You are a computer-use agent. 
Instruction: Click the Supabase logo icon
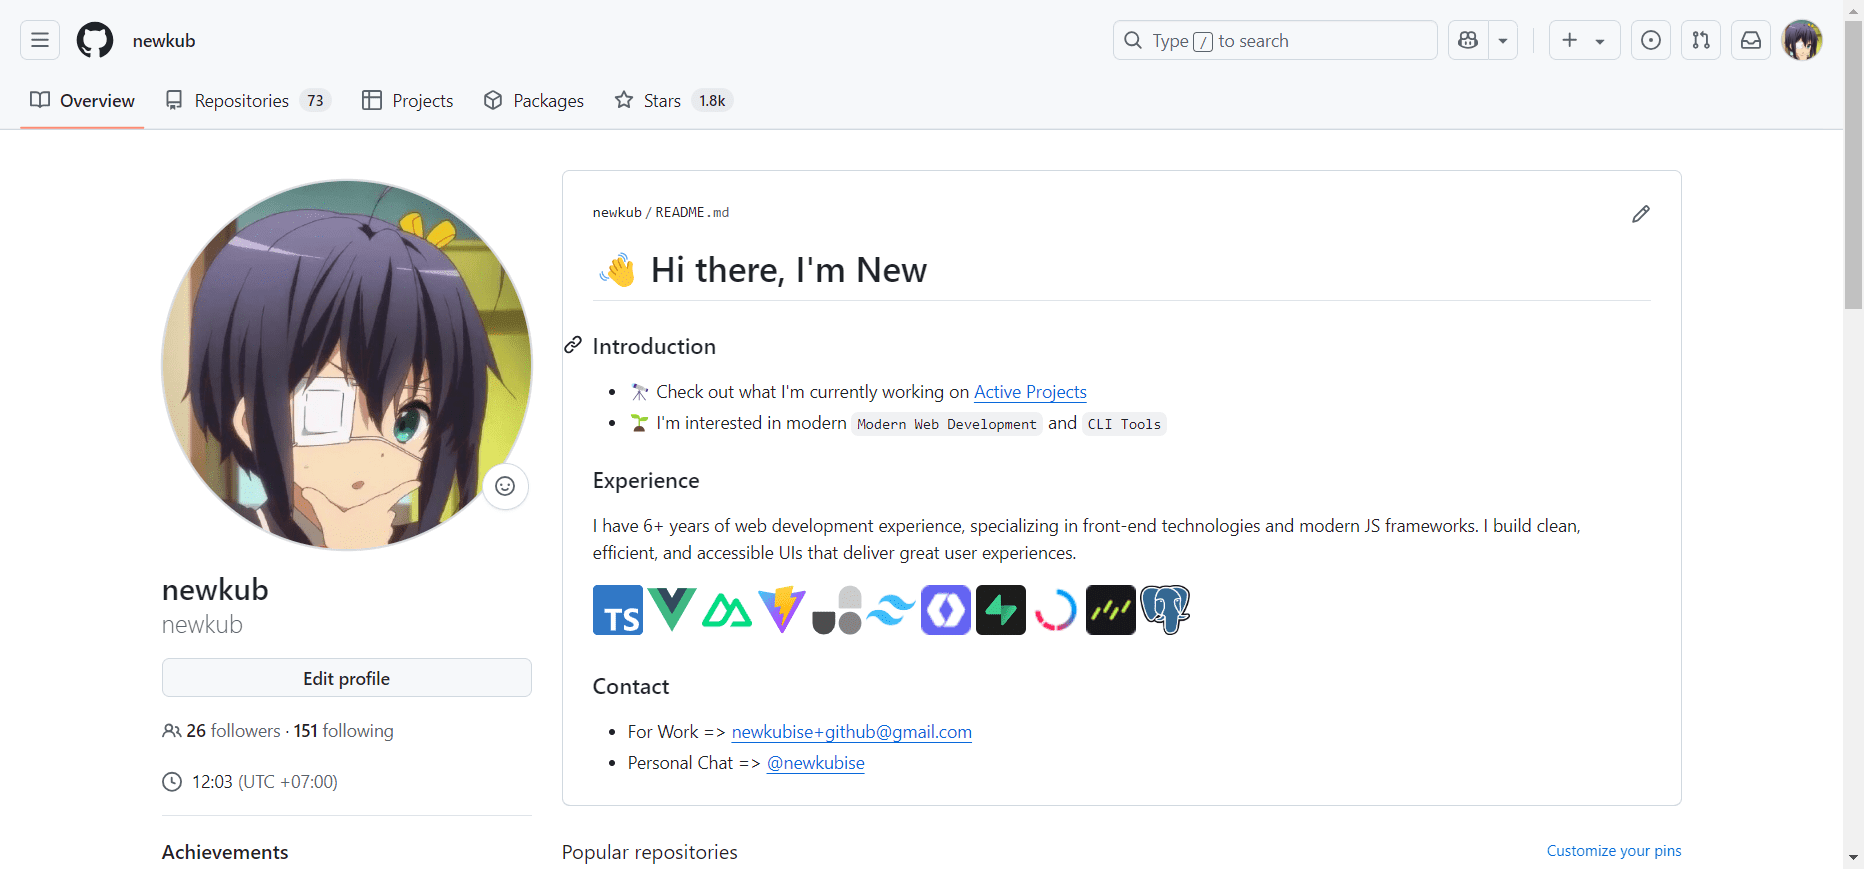coord(1001,610)
